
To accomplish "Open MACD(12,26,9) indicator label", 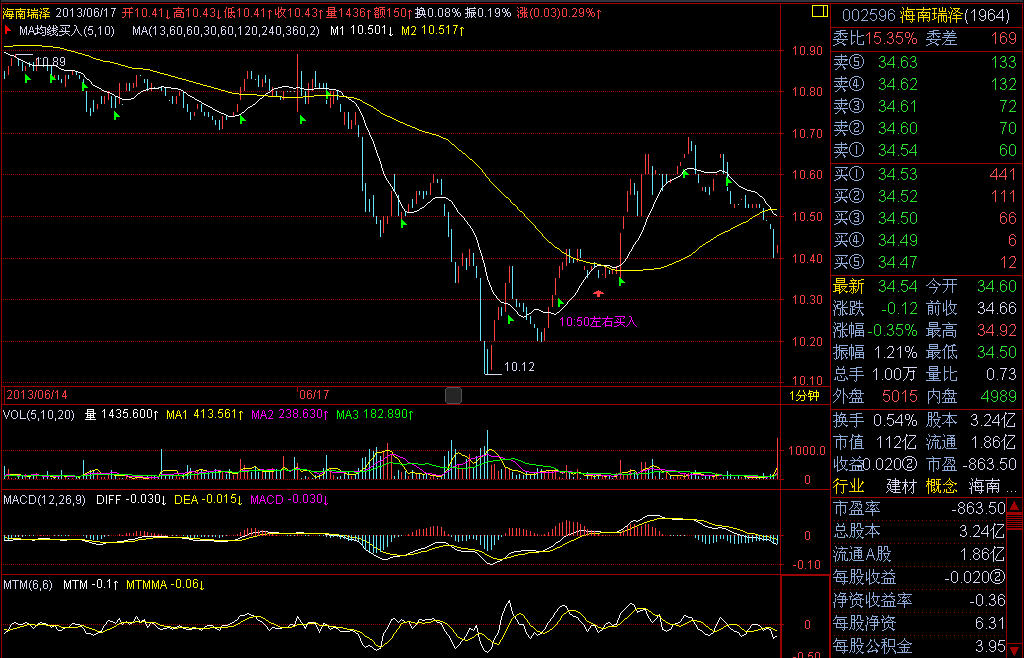I will [45, 498].
